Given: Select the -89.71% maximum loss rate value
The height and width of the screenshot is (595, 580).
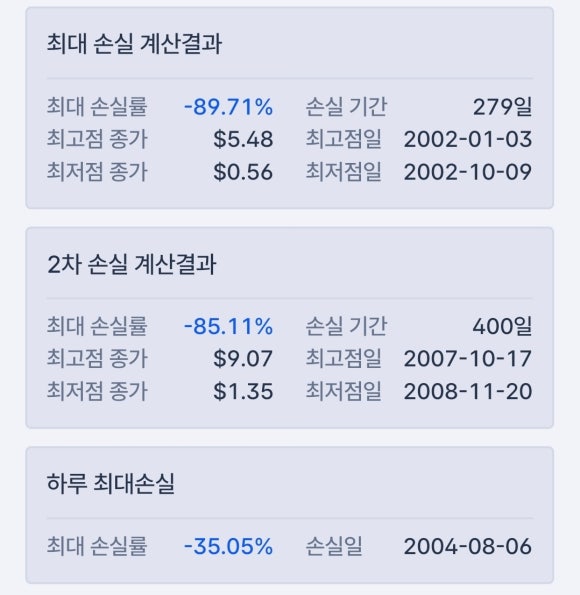Looking at the screenshot, I should (x=229, y=107).
